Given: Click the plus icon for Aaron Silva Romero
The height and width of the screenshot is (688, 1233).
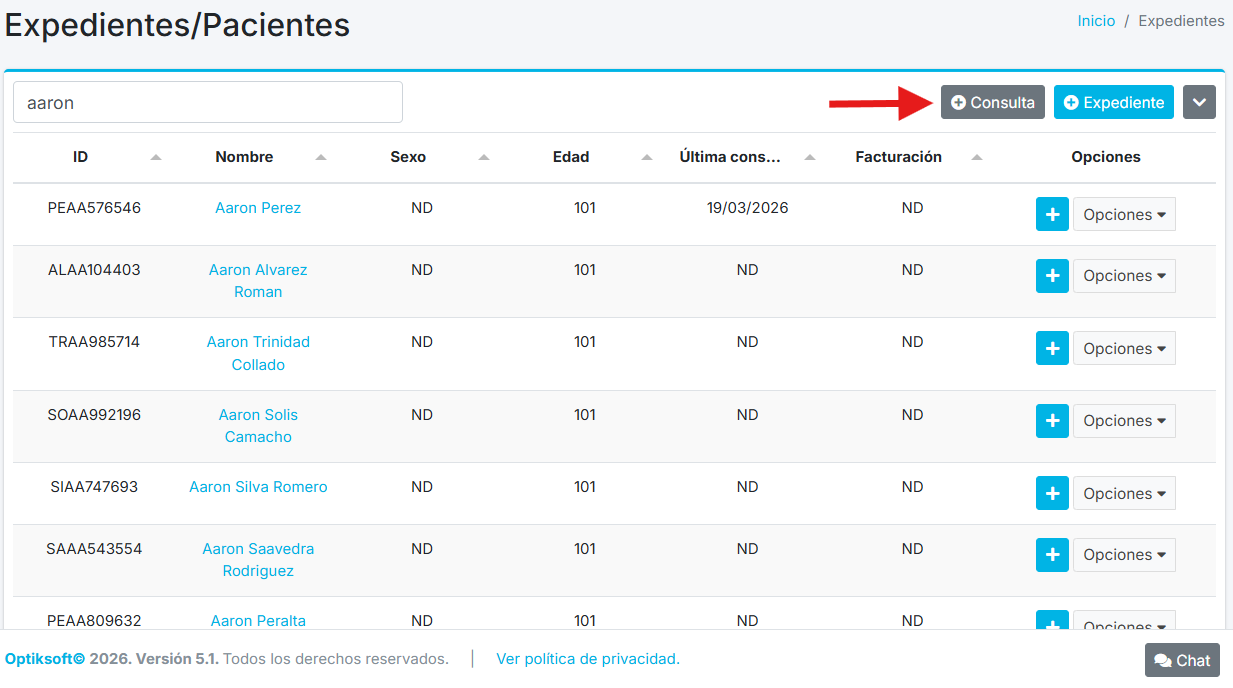Looking at the screenshot, I should tap(1052, 493).
